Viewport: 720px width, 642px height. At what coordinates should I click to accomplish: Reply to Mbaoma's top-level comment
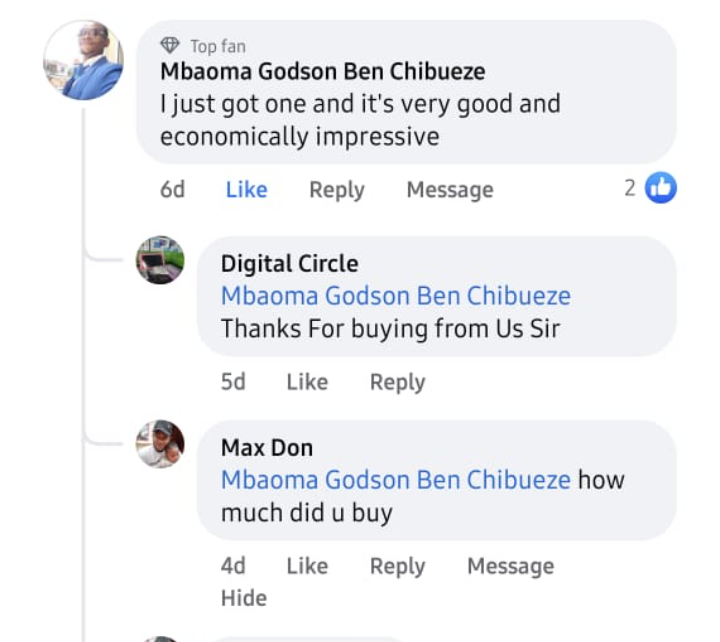336,189
